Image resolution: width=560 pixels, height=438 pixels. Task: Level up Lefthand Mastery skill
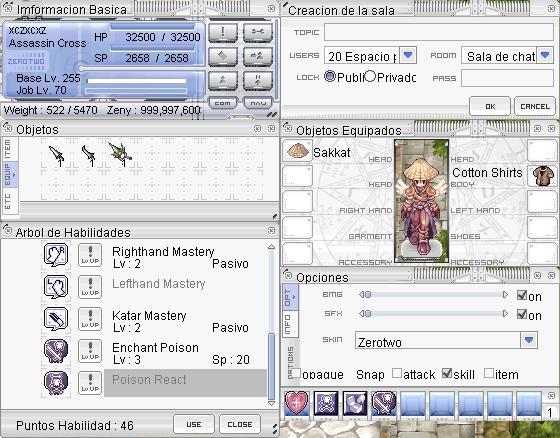[90, 287]
